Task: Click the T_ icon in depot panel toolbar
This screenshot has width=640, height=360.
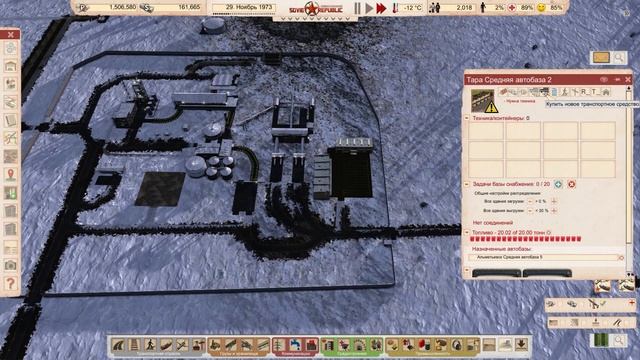Action: 595,92
